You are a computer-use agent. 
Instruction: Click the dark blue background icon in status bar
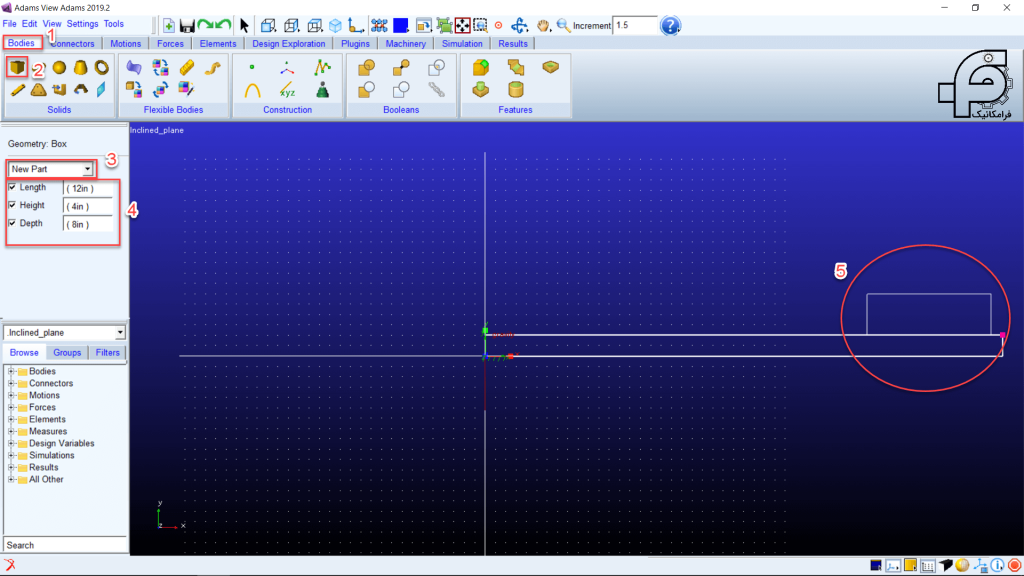pos(876,566)
